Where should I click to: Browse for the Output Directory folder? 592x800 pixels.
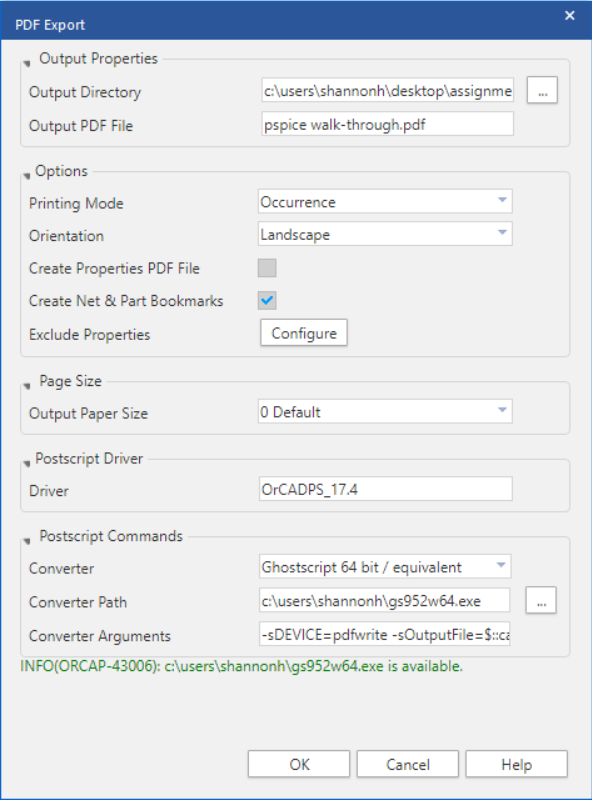tap(542, 90)
